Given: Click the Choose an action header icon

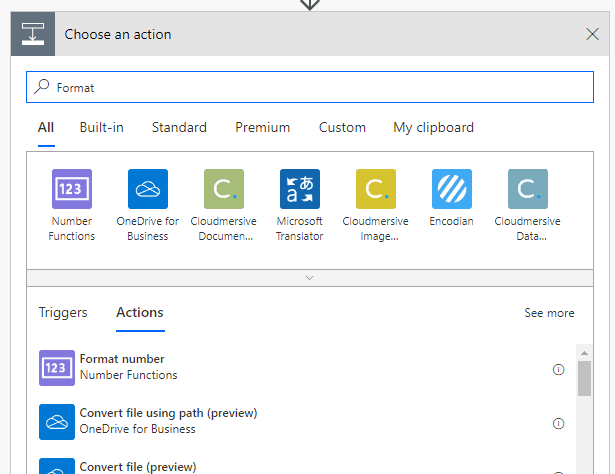Looking at the screenshot, I should (x=33, y=34).
